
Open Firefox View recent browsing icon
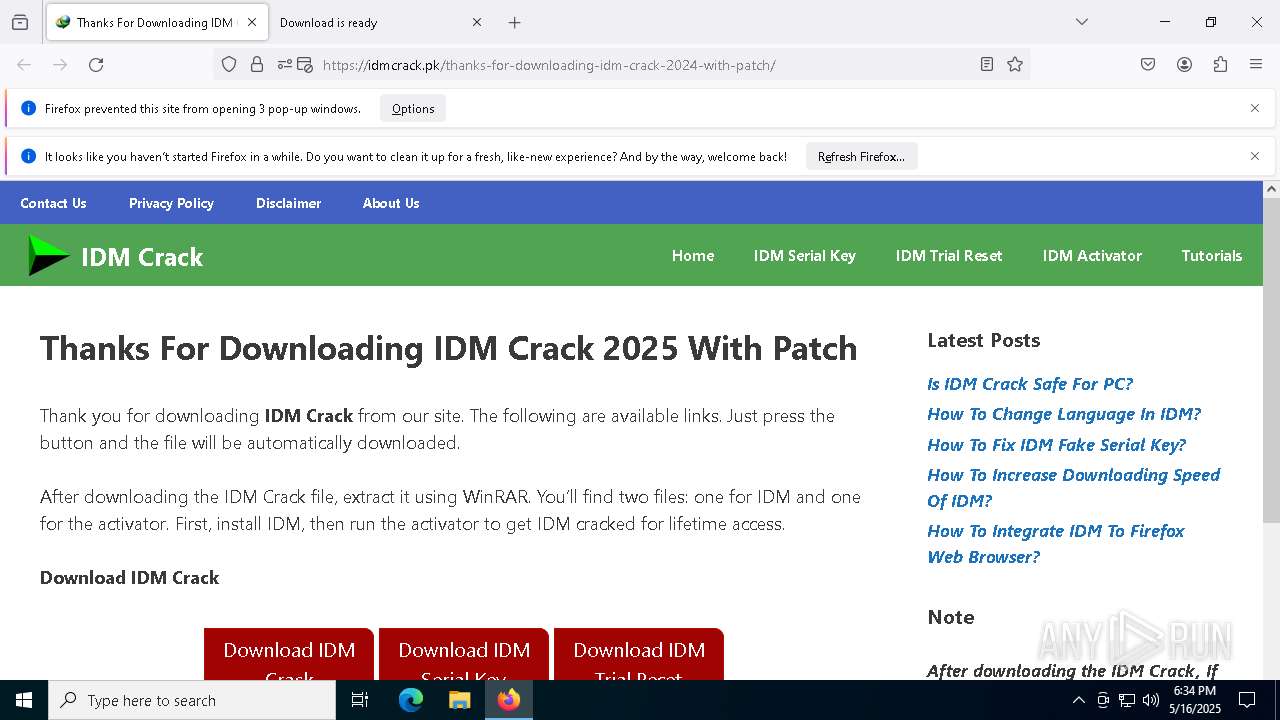coord(20,22)
